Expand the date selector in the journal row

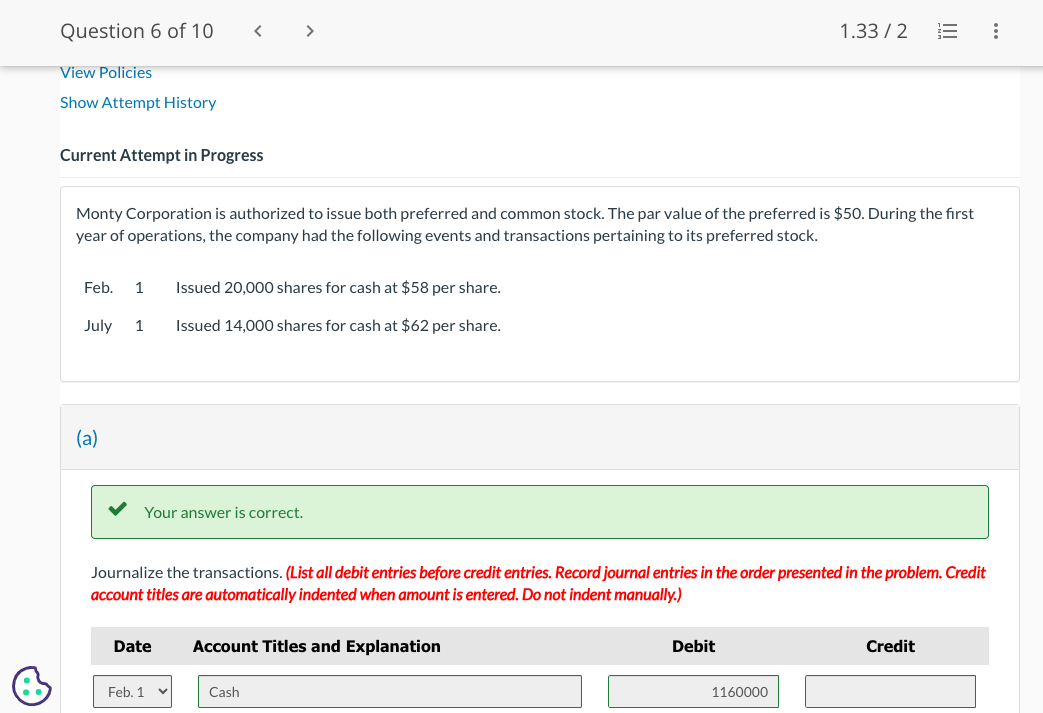(132, 690)
